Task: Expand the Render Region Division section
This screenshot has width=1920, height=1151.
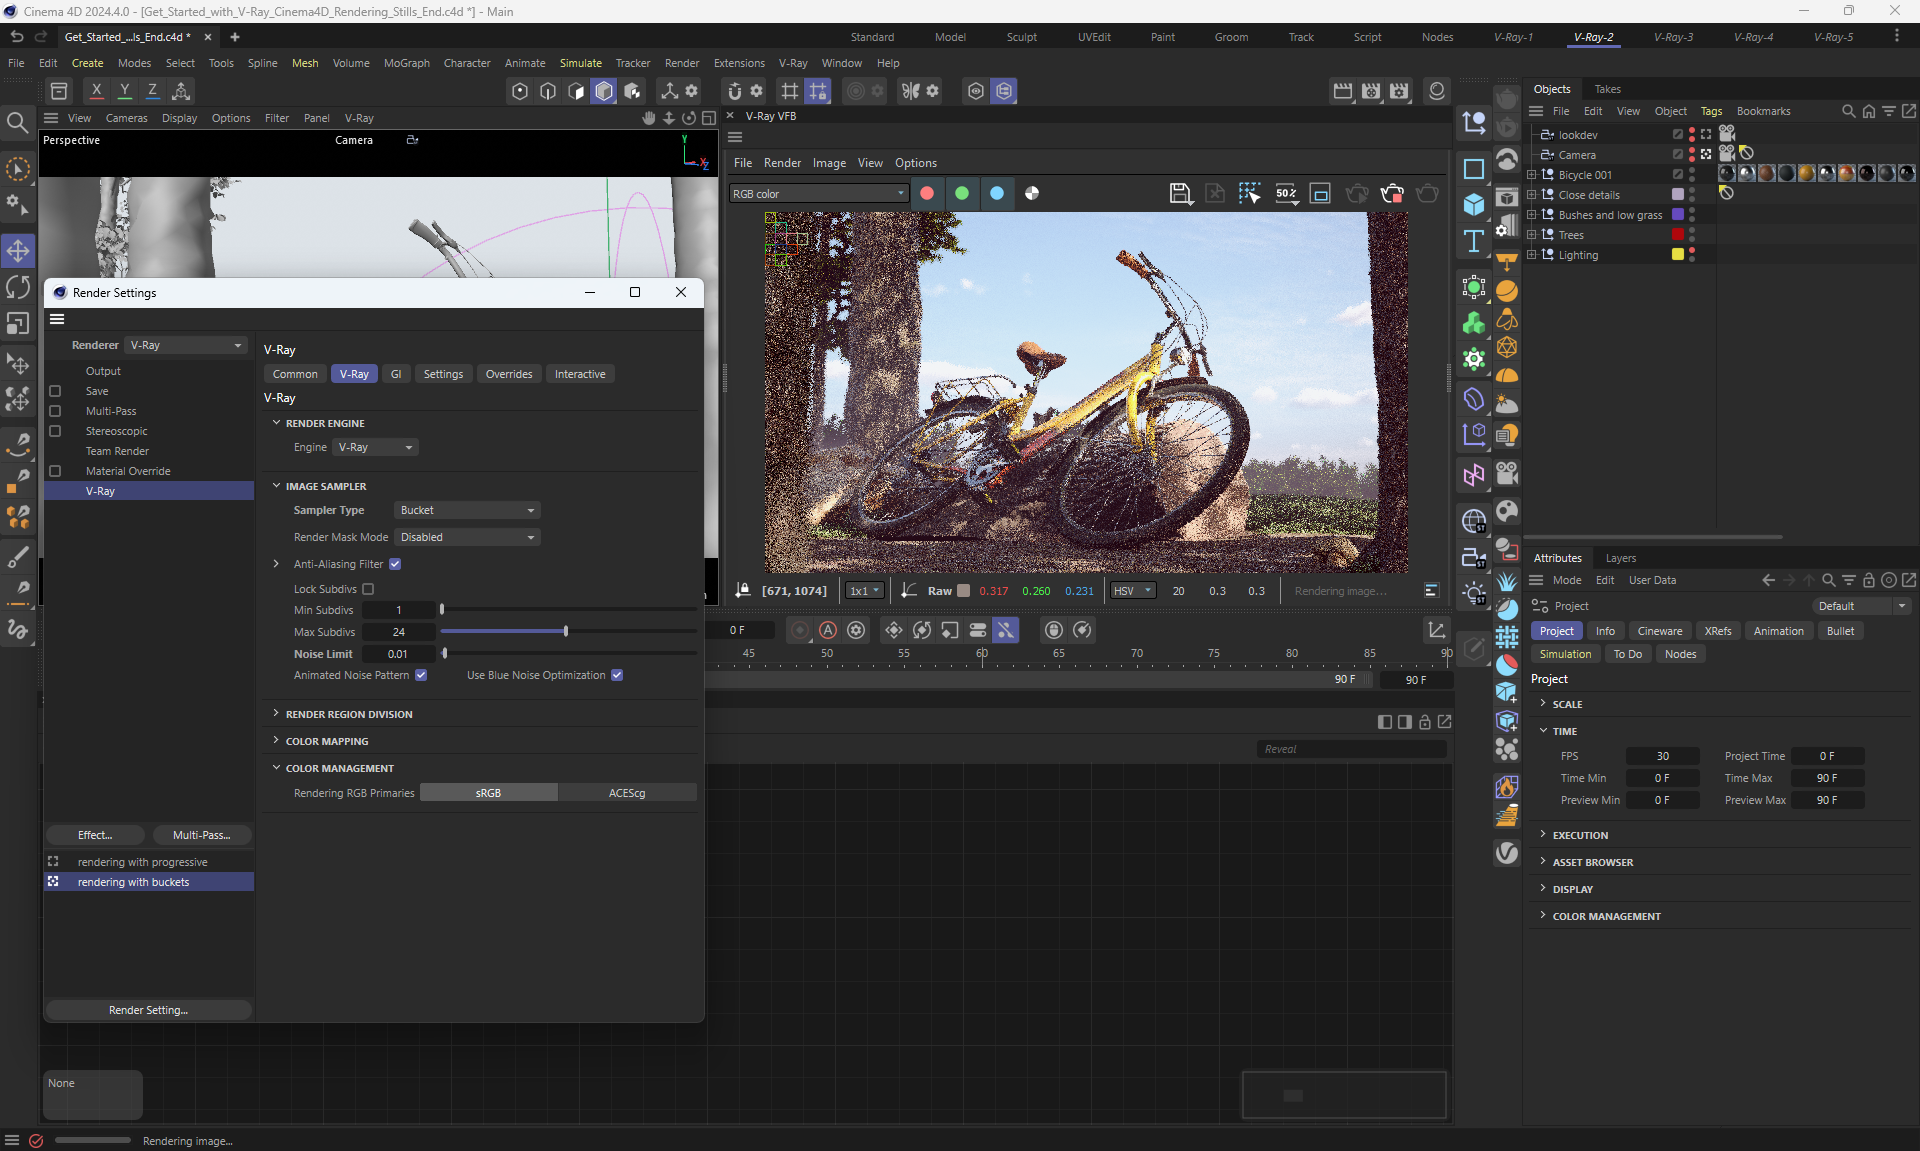Action: point(348,714)
